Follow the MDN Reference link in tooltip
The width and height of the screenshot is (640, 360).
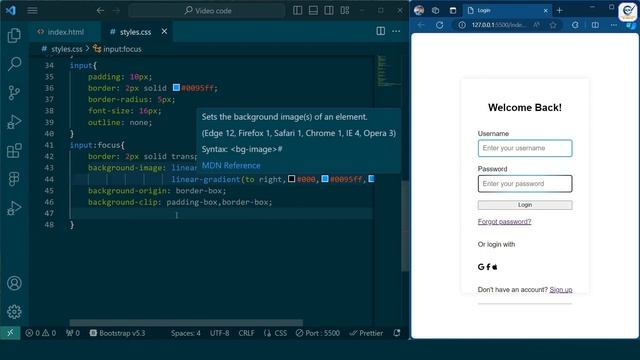coord(231,165)
